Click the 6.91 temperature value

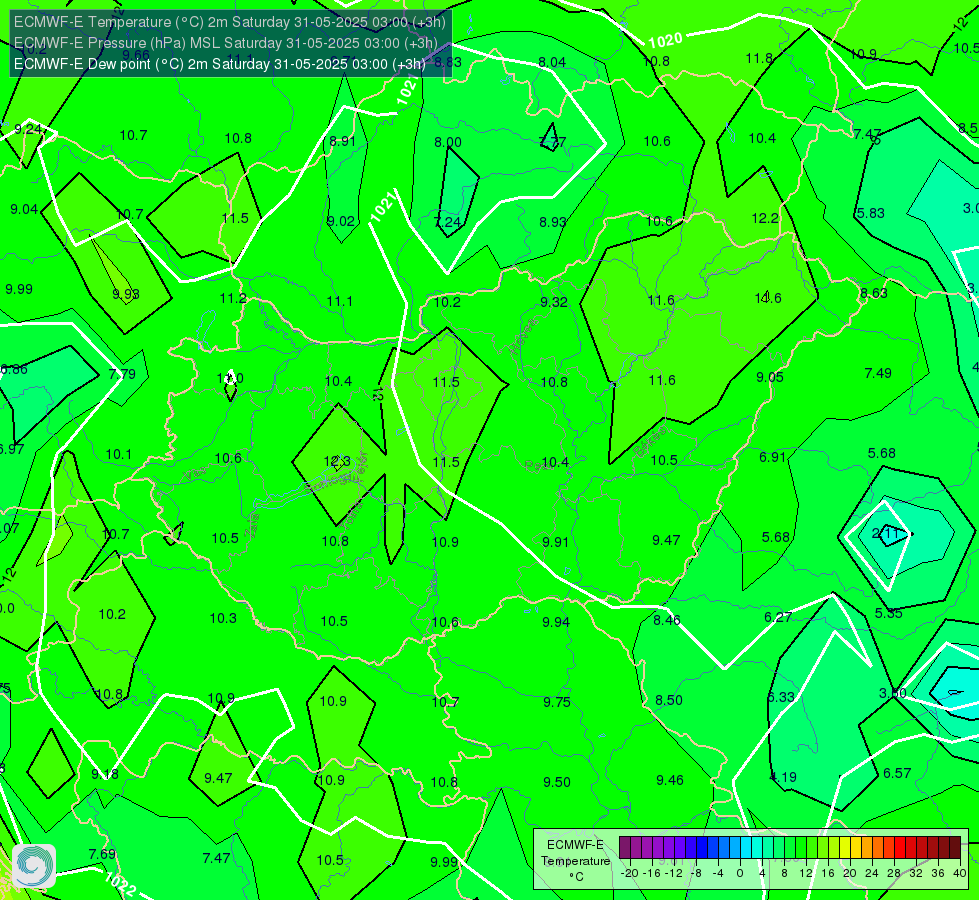(772, 457)
